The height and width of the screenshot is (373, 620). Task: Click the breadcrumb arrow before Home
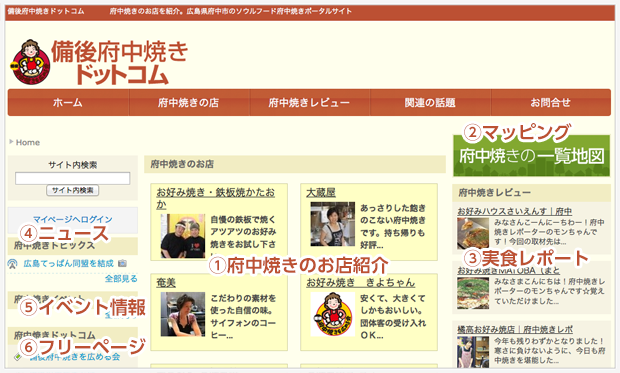[x=11, y=142]
